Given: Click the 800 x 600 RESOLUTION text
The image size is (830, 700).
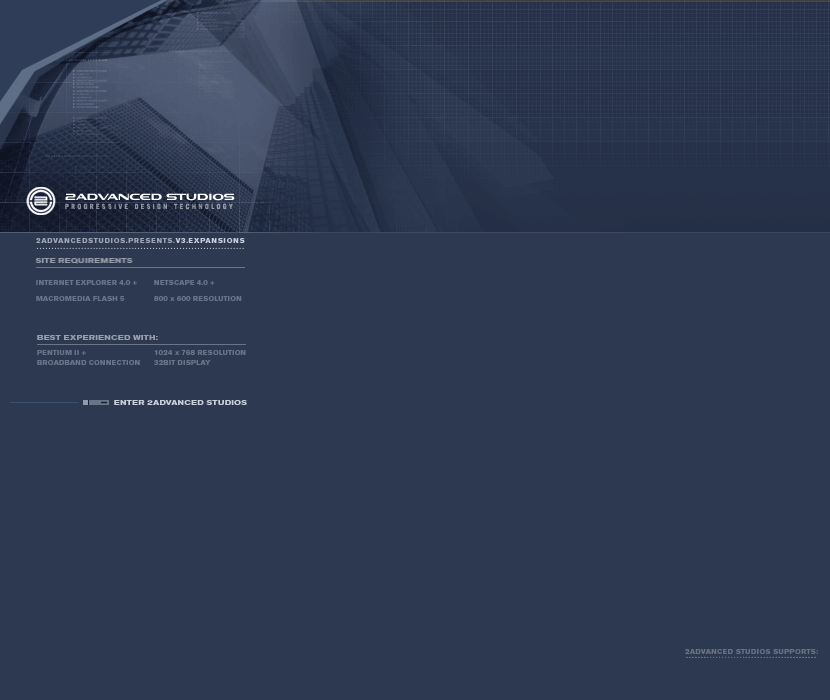Looking at the screenshot, I should (197, 299).
